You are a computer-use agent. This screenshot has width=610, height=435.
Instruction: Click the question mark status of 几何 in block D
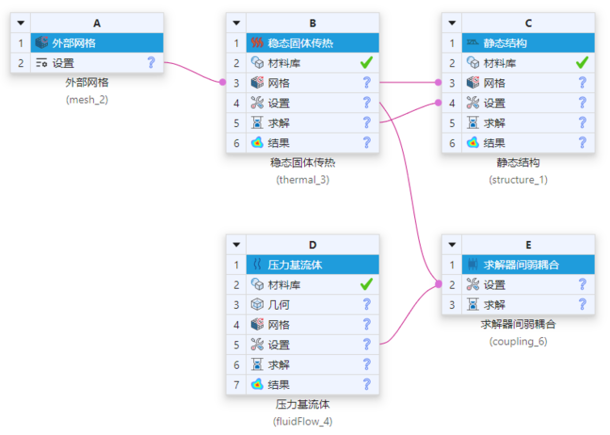click(366, 304)
